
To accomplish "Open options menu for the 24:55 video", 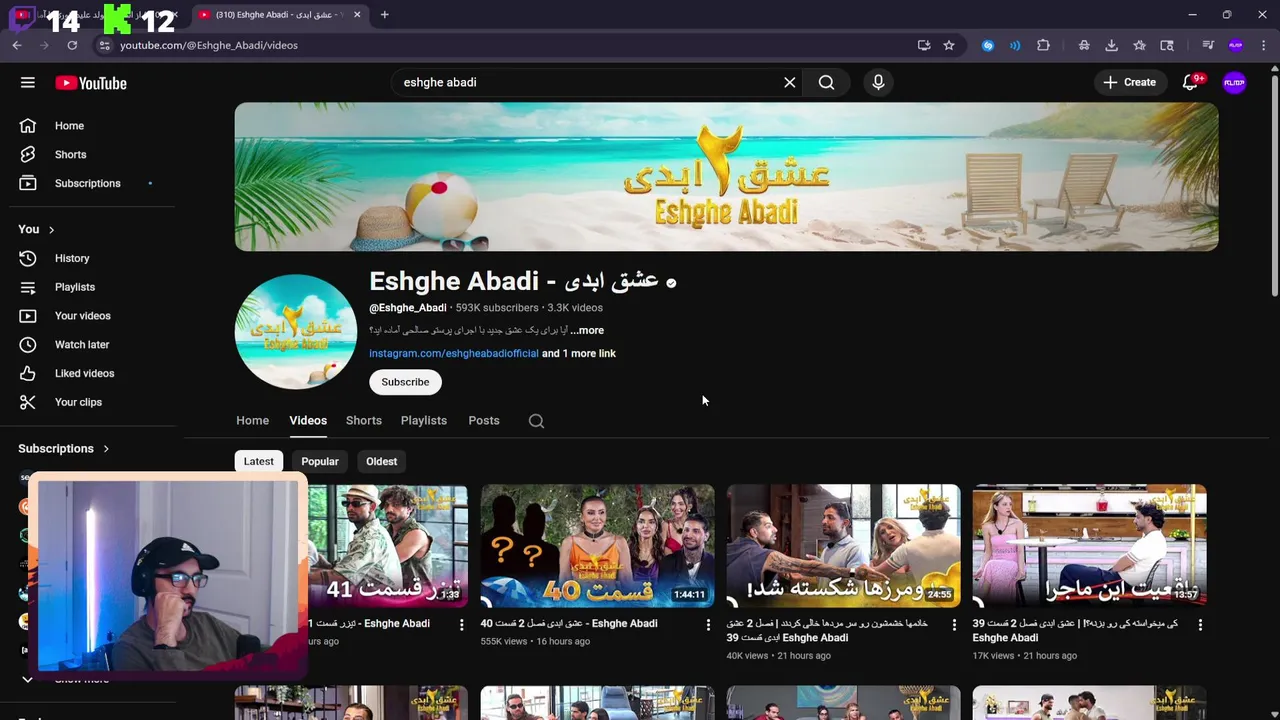I will (954, 625).
